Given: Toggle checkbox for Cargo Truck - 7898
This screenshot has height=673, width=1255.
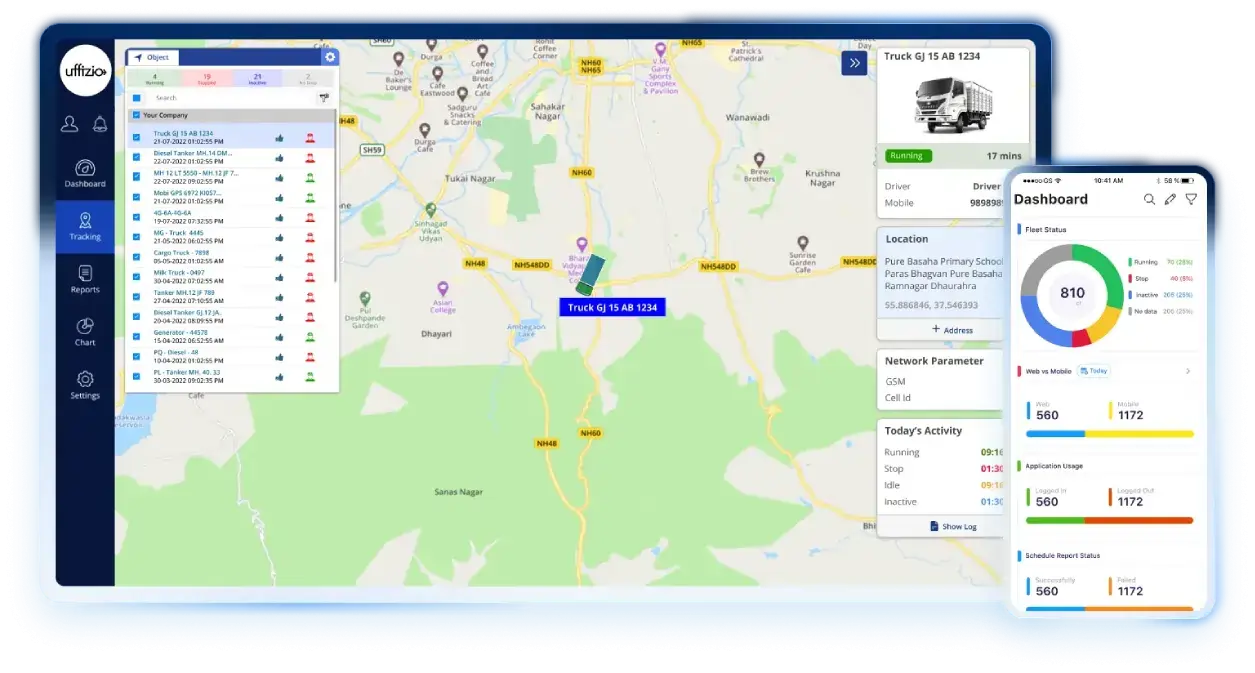Looking at the screenshot, I should 136,257.
